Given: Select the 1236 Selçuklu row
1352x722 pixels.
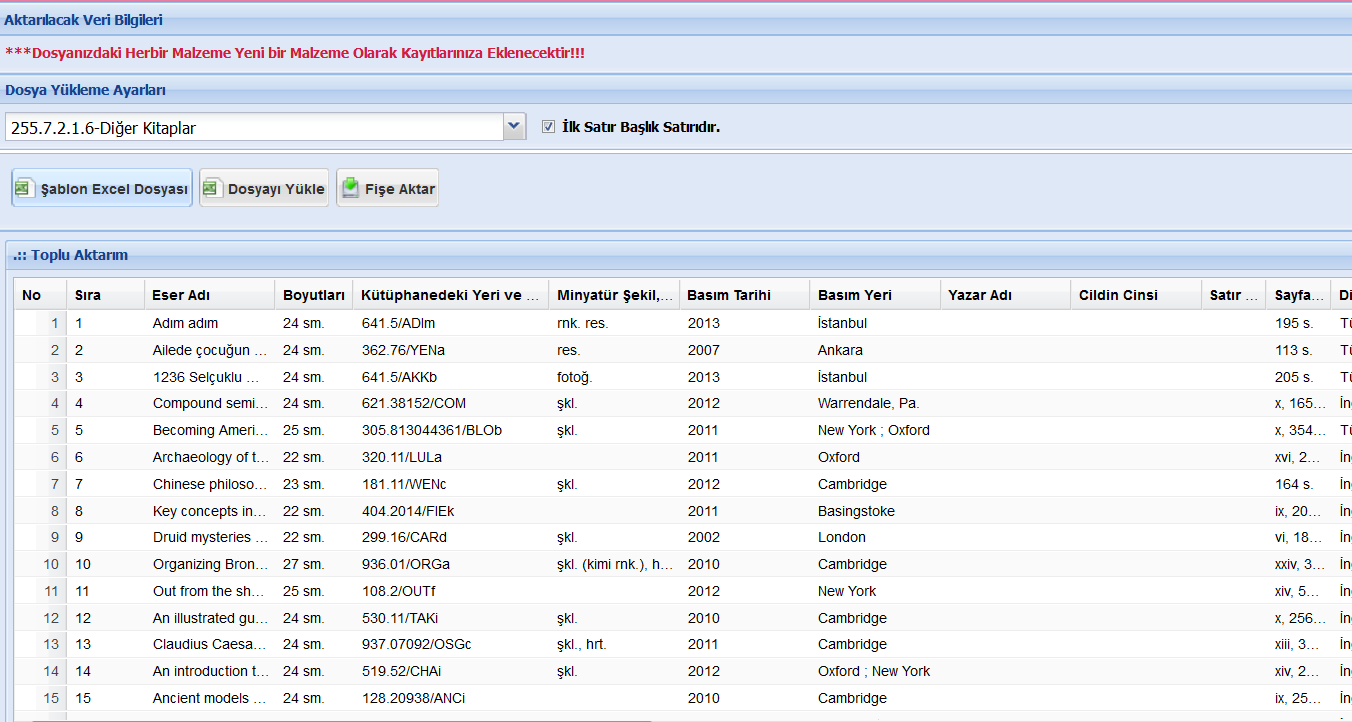Looking at the screenshot, I should click(x=683, y=377).
